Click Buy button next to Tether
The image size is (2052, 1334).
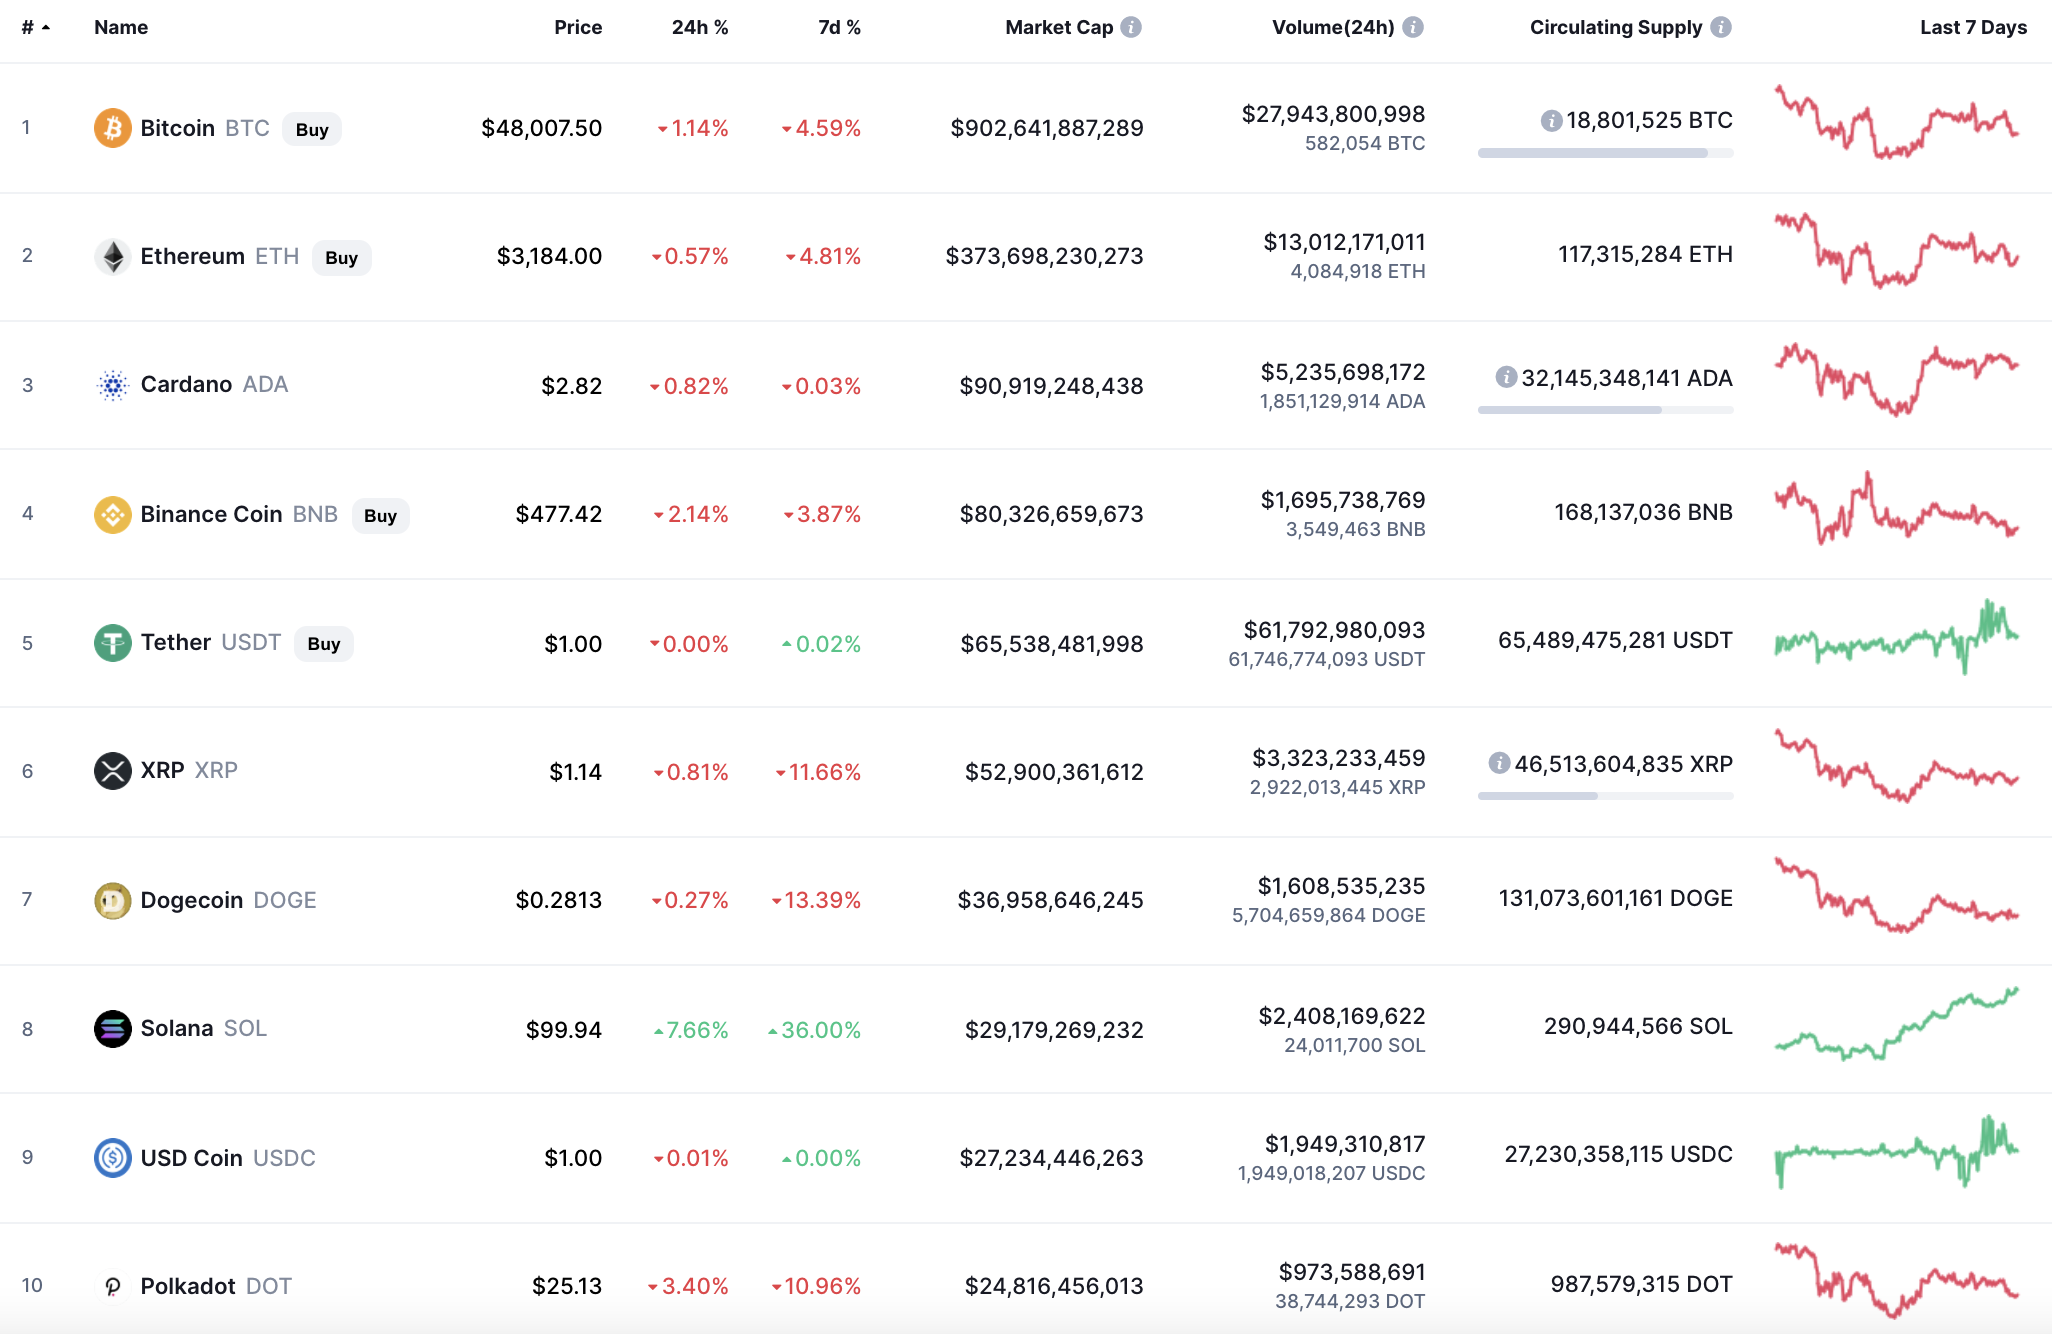click(324, 644)
